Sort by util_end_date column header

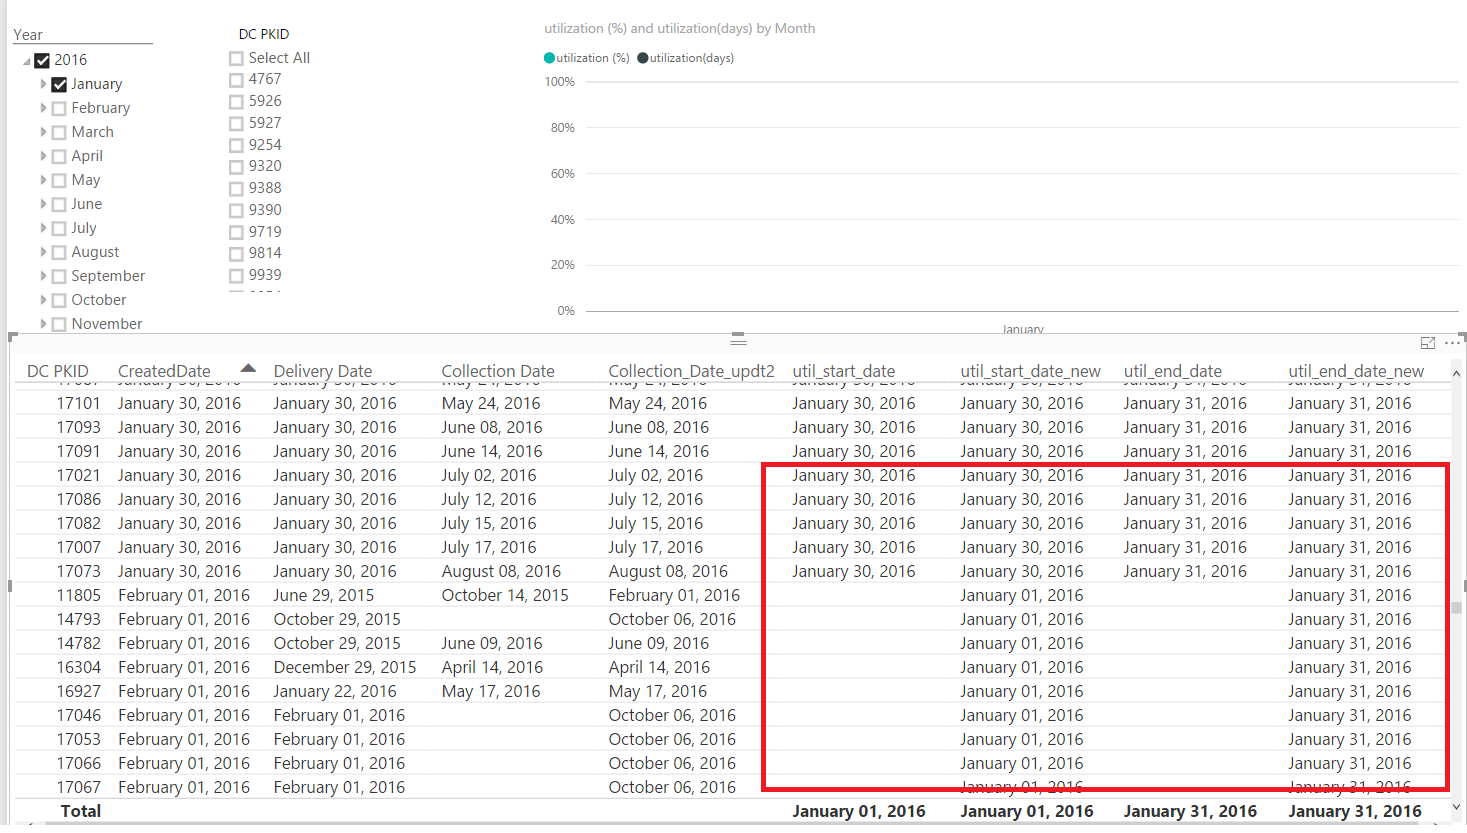pyautogui.click(x=1173, y=371)
